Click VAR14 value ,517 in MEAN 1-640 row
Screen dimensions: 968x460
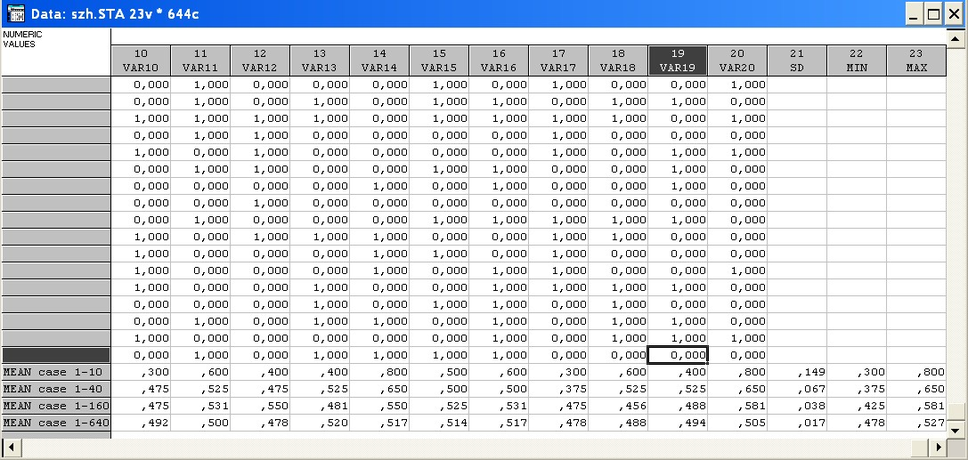coord(380,423)
